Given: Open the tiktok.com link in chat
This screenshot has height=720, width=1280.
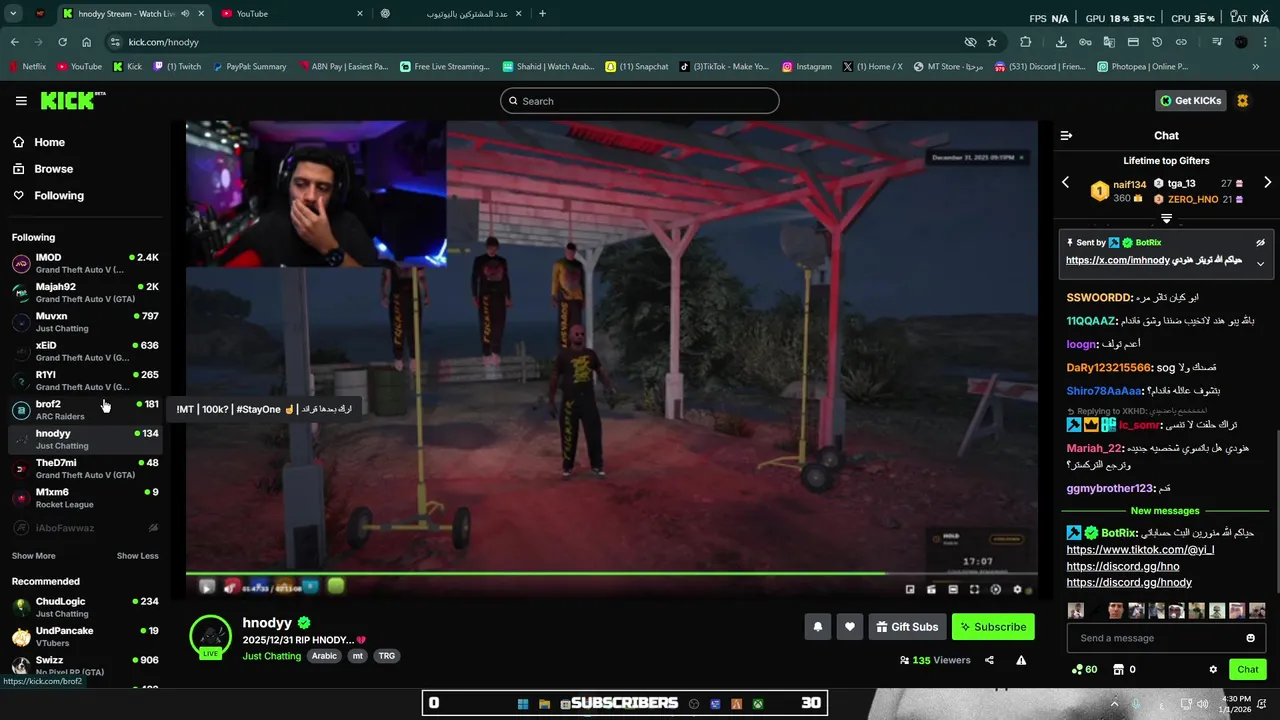Looking at the screenshot, I should (x=1140, y=550).
